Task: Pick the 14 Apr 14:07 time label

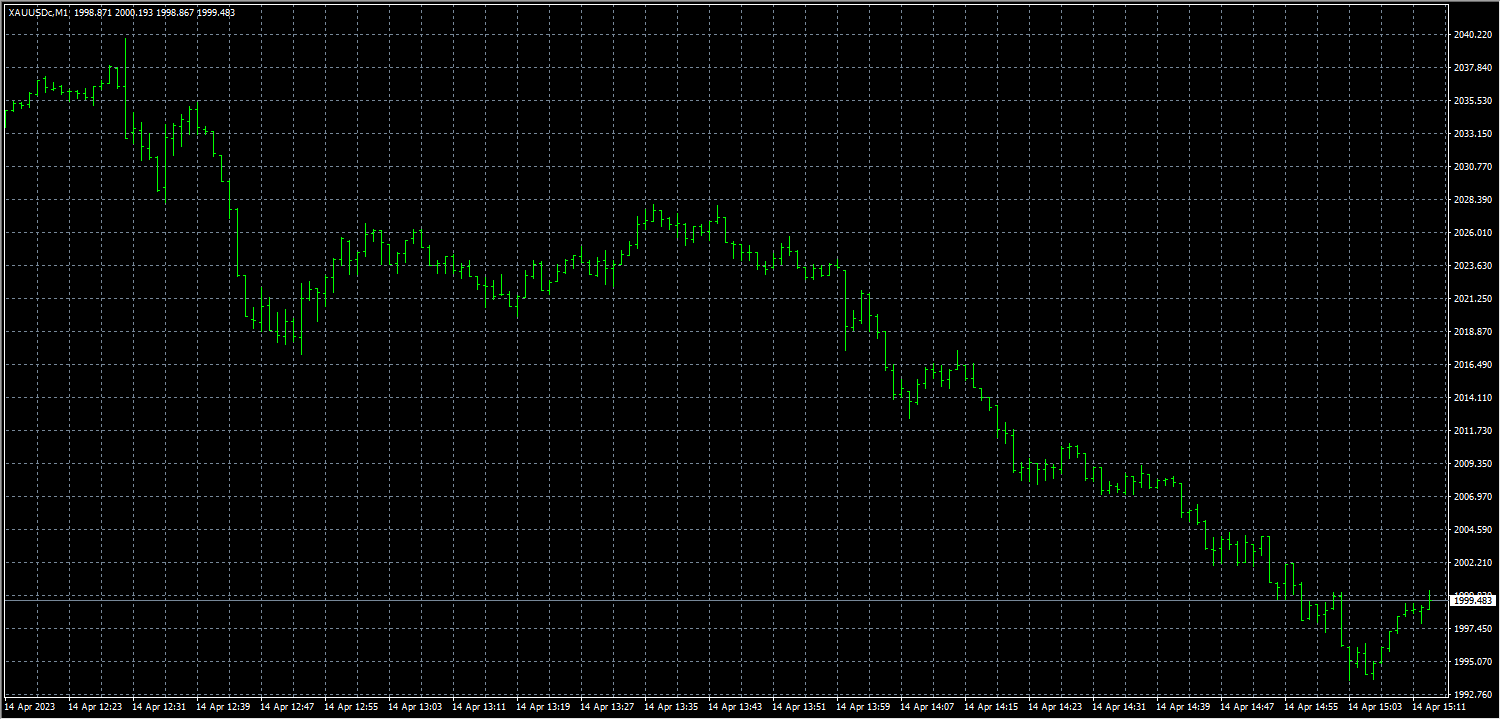Action: pyautogui.click(x=928, y=707)
